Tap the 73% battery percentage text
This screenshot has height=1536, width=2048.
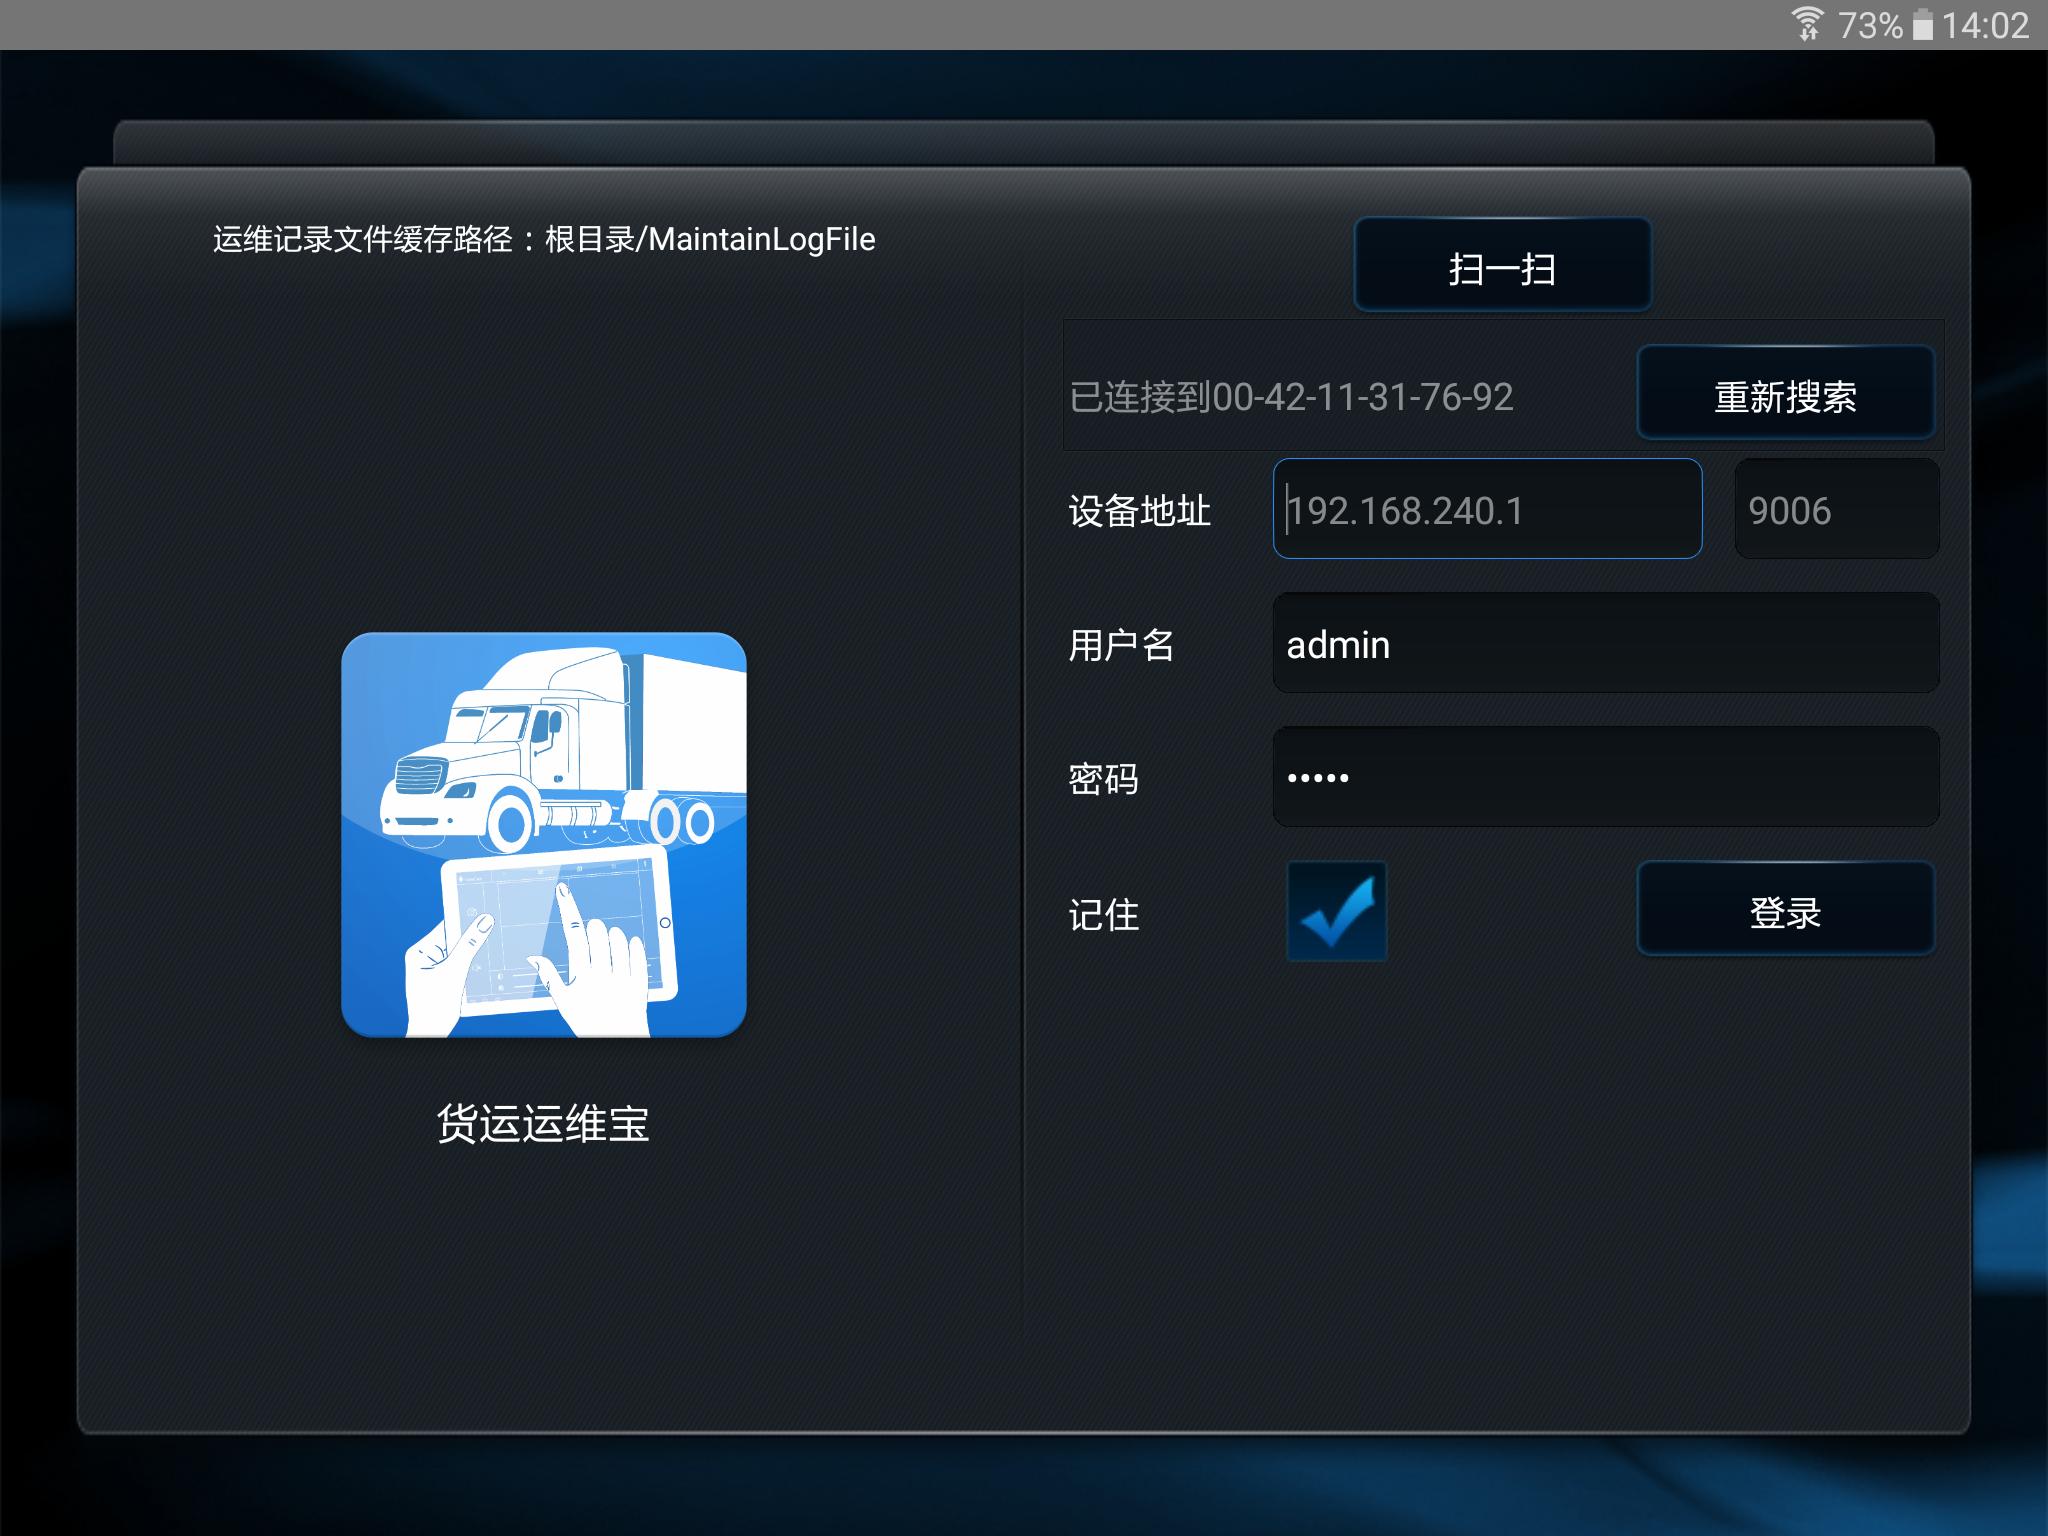click(1870, 25)
